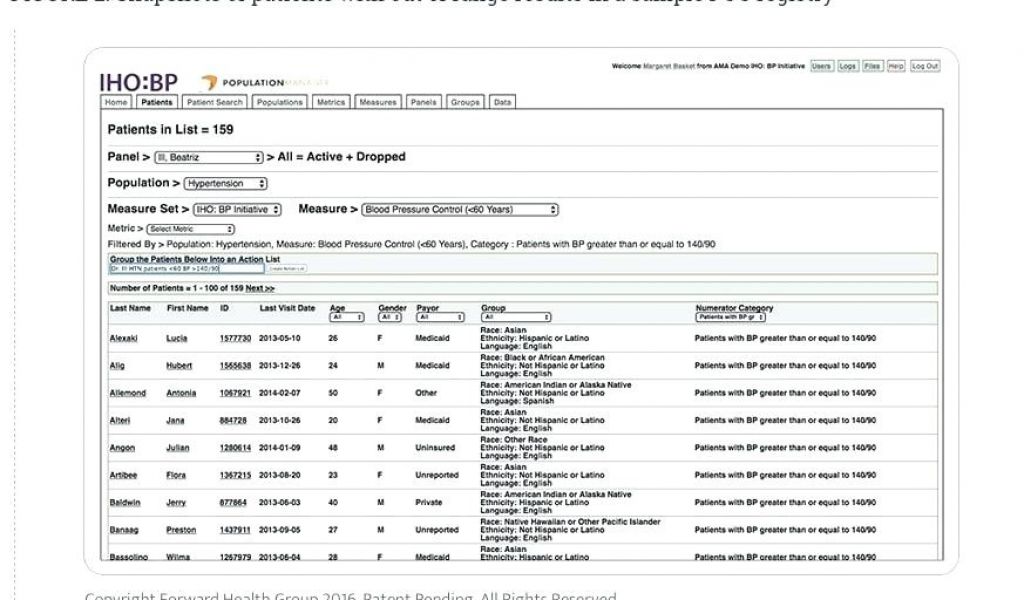This screenshot has width=1024, height=600.
Task: Go to the Panels tab
Action: pyautogui.click(x=423, y=102)
